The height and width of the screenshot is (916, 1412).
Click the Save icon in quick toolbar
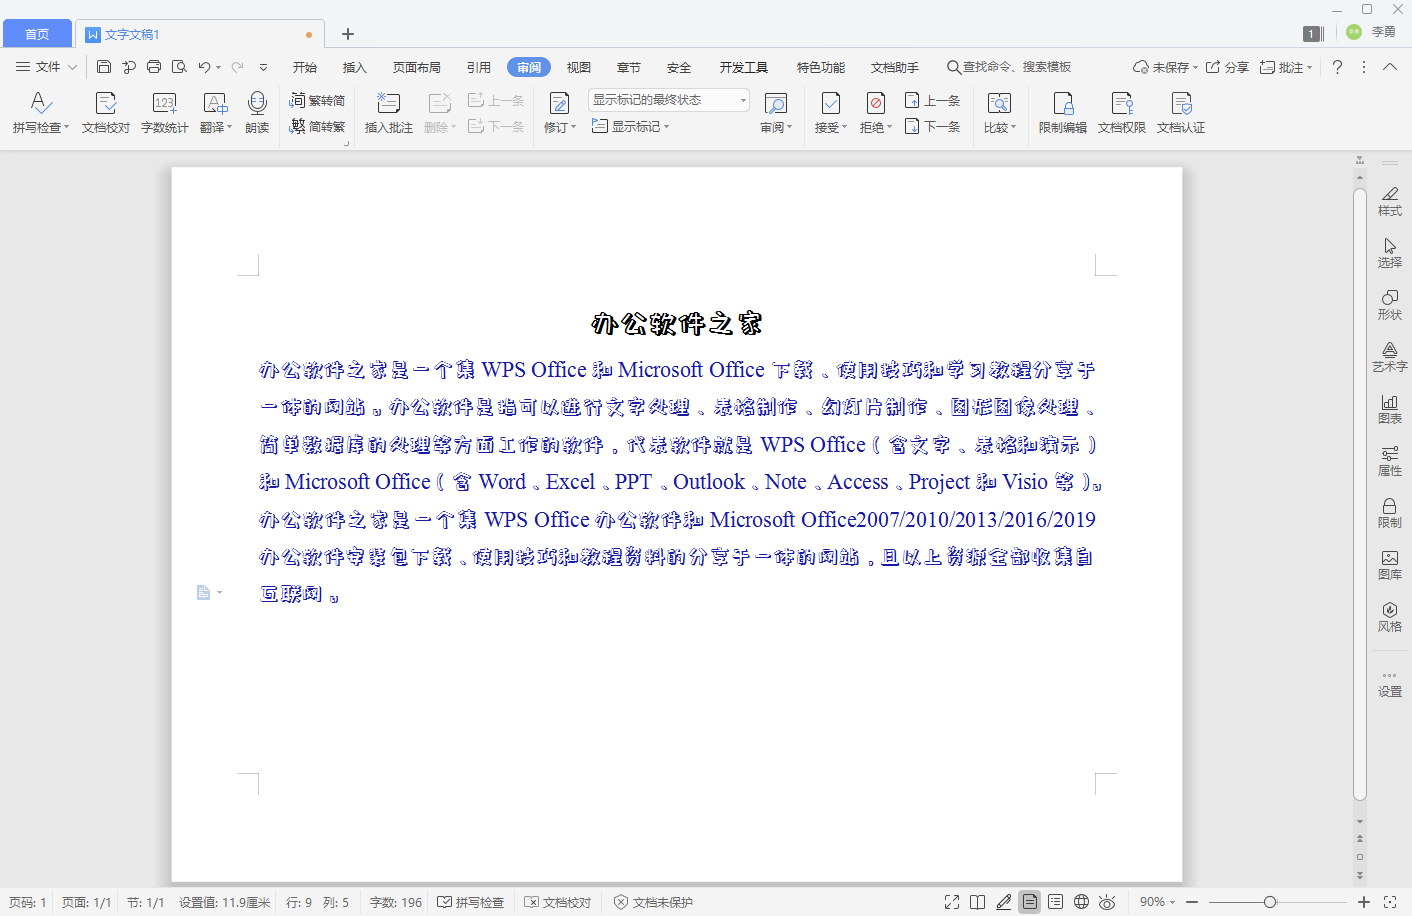tap(104, 67)
